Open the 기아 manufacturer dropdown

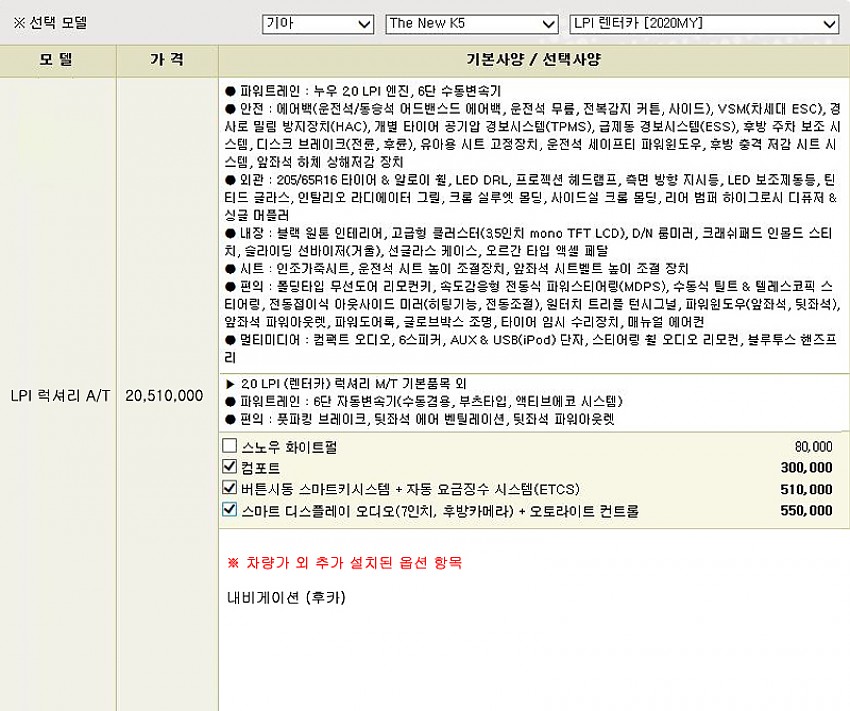pyautogui.click(x=318, y=23)
